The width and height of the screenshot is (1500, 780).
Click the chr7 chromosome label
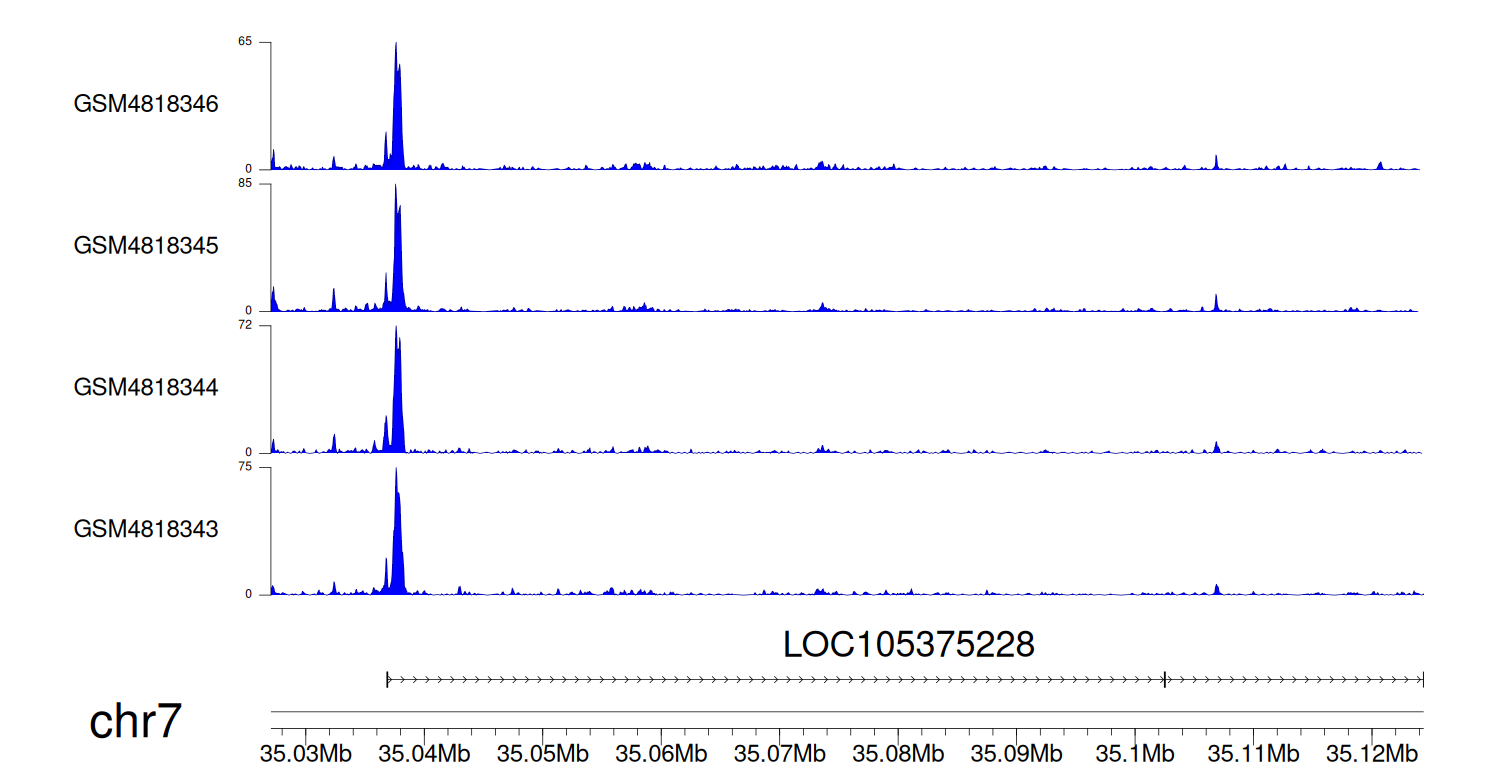pyautogui.click(x=135, y=722)
